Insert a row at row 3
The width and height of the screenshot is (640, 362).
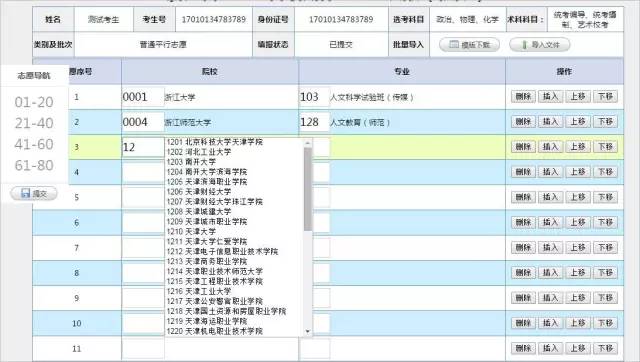(550, 147)
